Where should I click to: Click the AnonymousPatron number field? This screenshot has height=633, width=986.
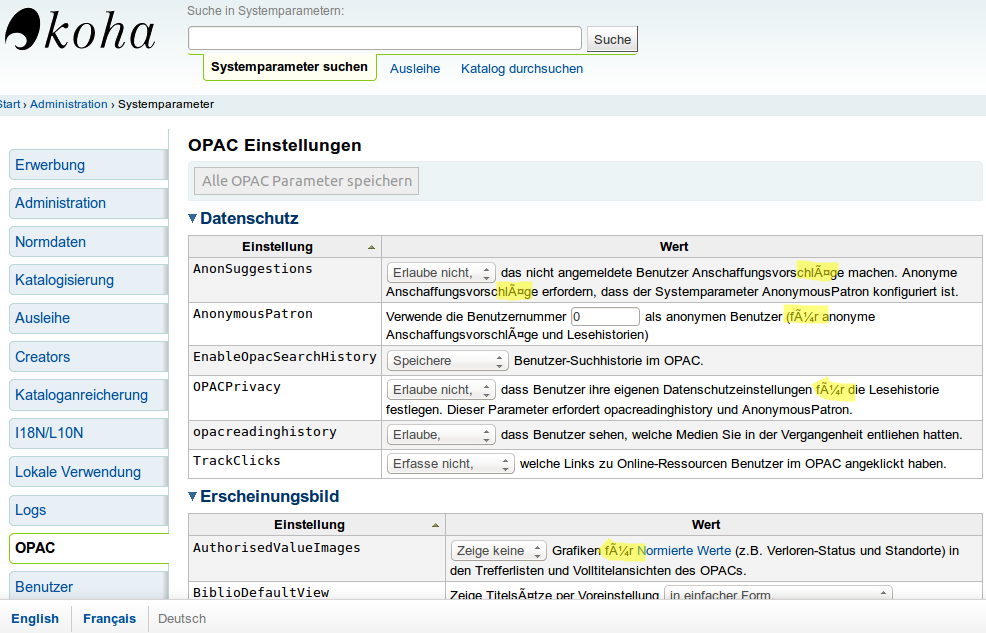click(x=604, y=316)
